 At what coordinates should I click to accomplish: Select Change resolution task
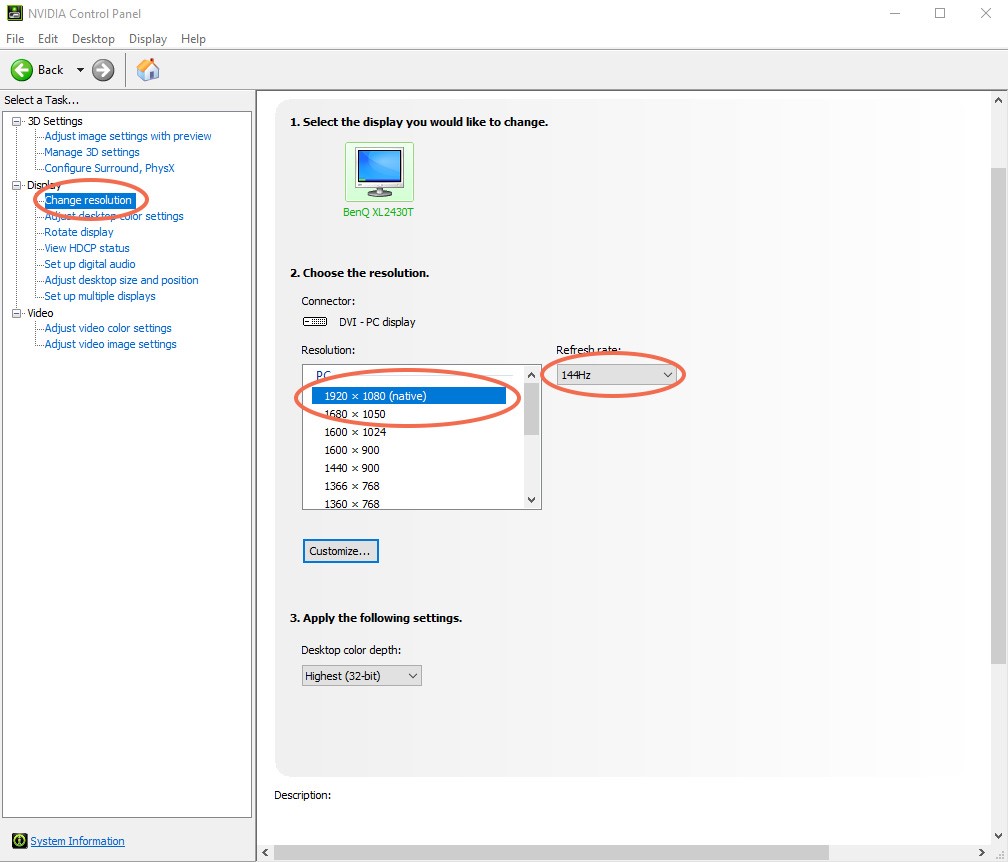click(89, 200)
